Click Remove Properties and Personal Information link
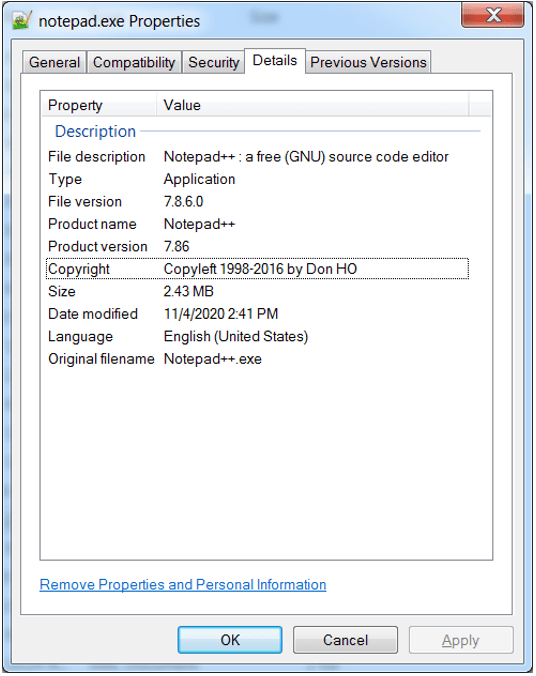Image resolution: width=536 pixels, height=676 pixels. 183,585
